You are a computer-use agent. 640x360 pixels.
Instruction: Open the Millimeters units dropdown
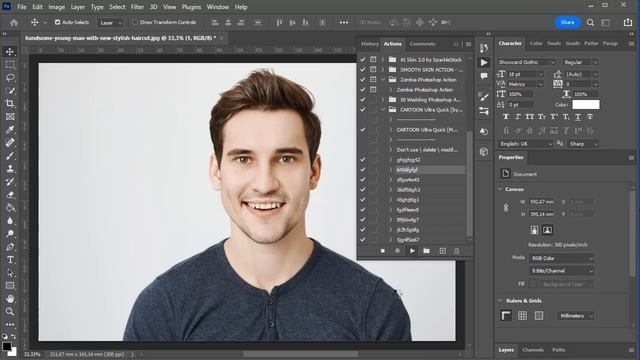point(575,316)
